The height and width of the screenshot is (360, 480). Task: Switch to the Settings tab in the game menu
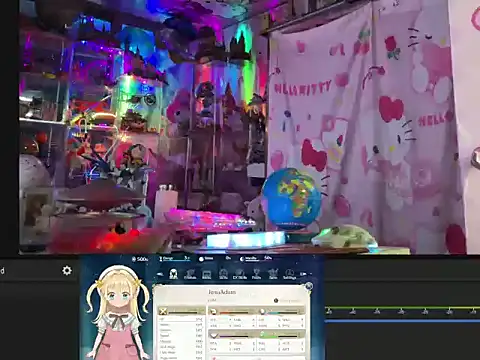[289, 274]
